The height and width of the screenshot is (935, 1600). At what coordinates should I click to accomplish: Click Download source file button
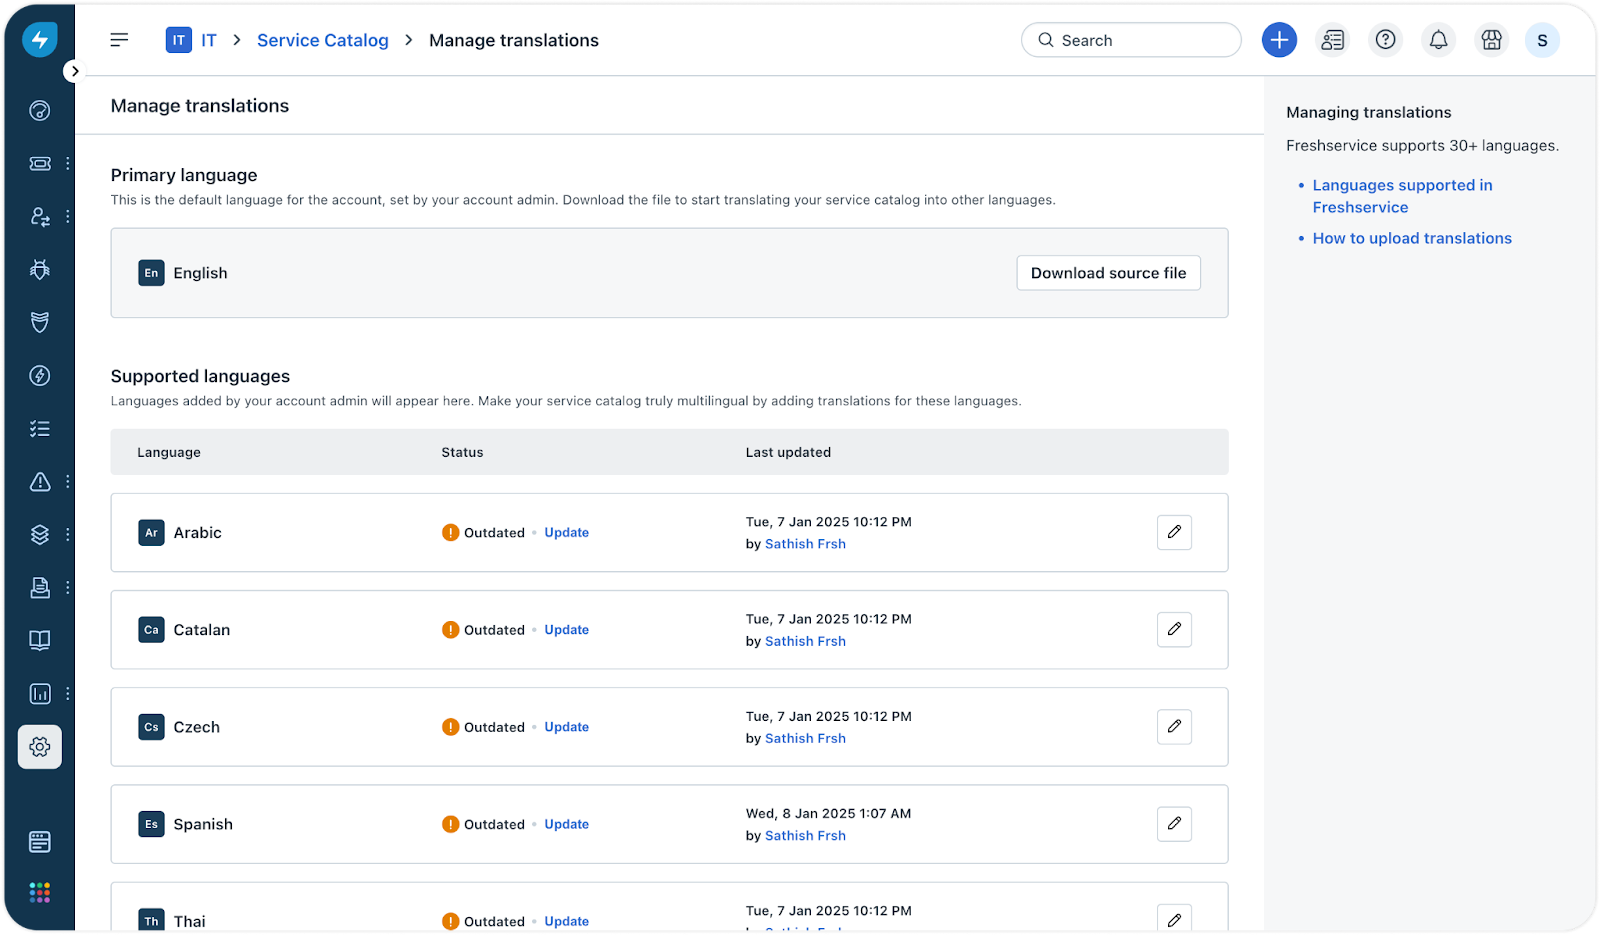click(x=1108, y=273)
